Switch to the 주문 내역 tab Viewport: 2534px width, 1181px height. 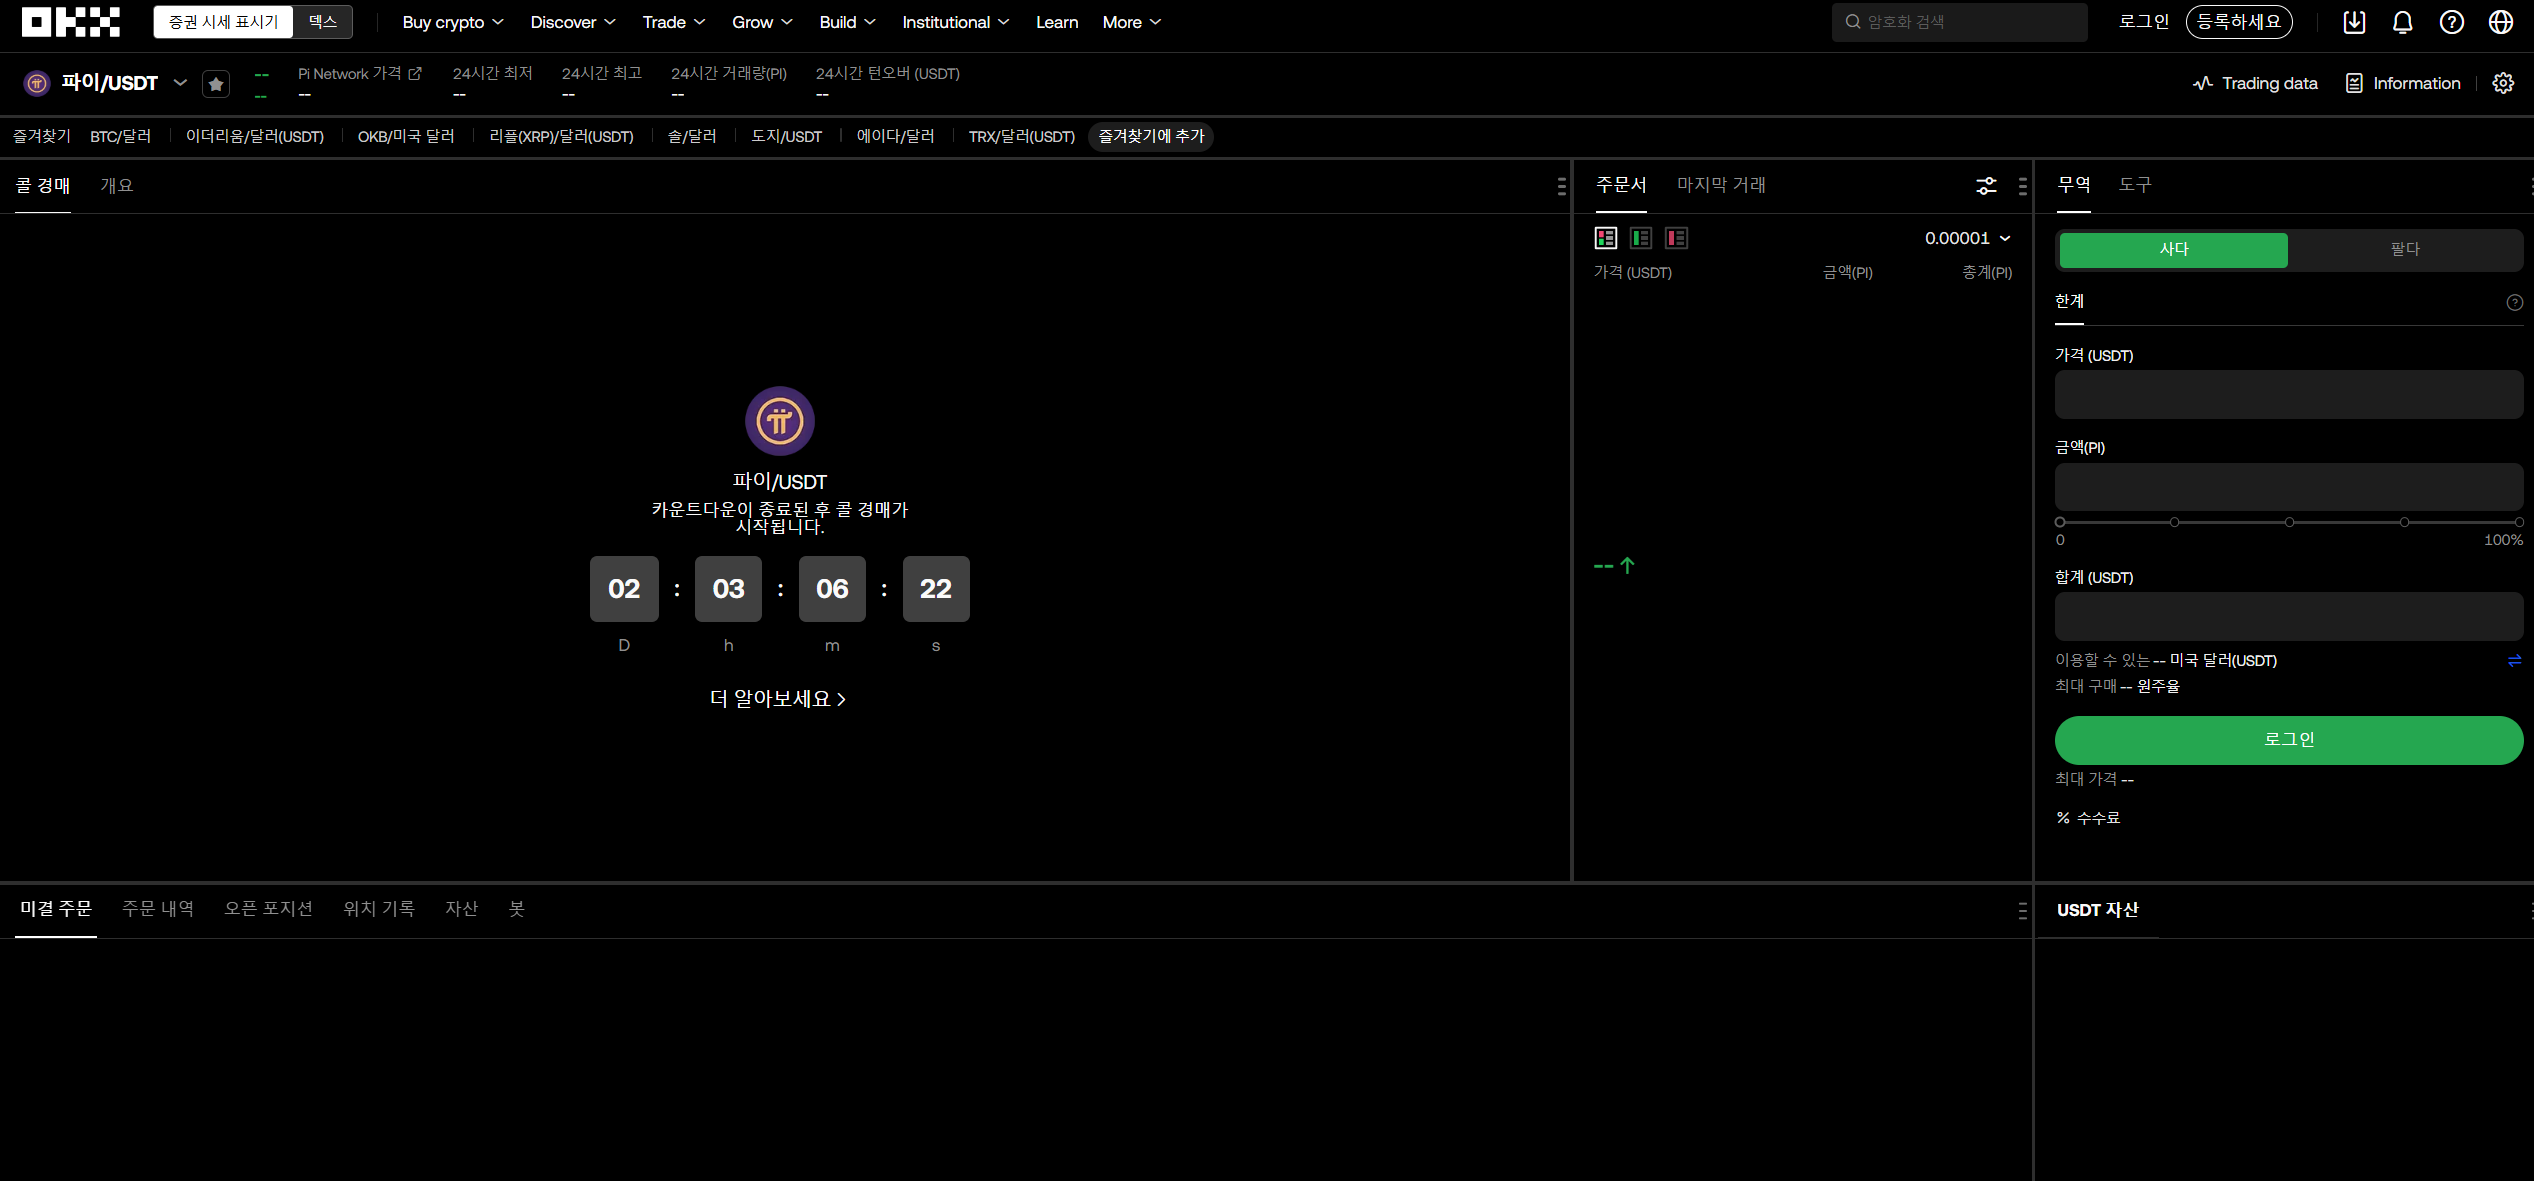tap(158, 909)
